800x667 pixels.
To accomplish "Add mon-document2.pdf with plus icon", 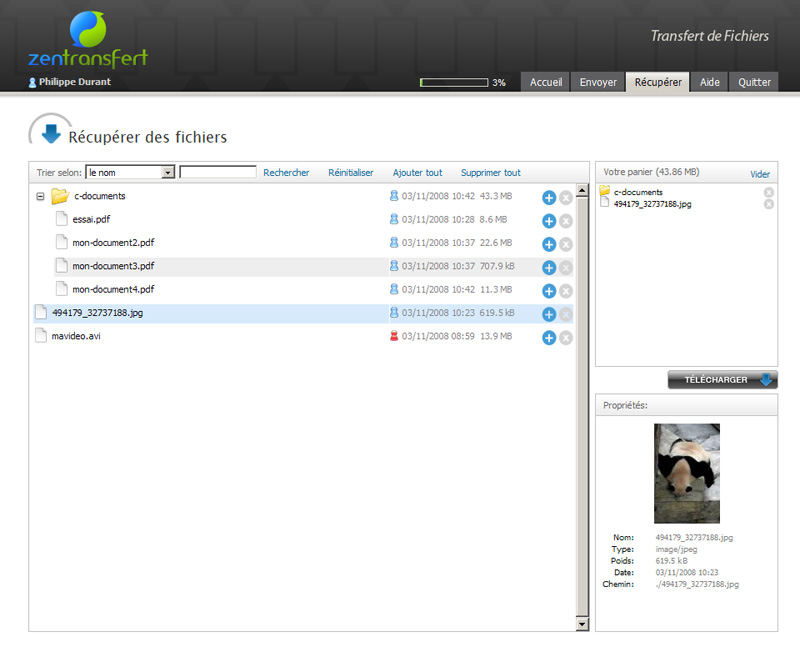I will (549, 244).
